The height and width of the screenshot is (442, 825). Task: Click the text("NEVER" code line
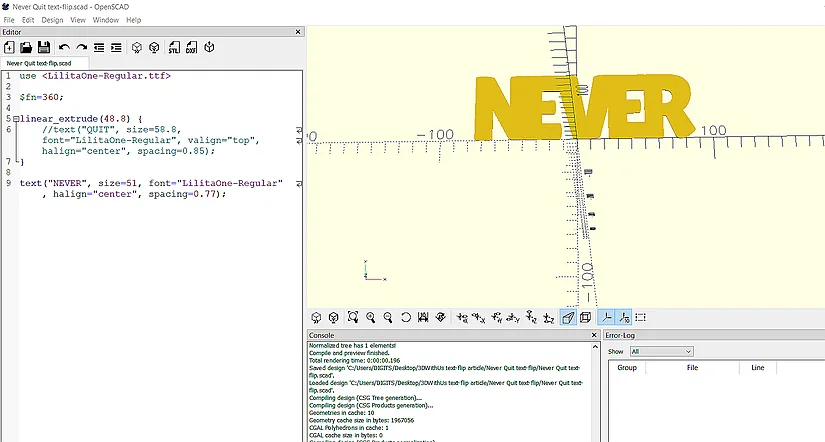[x=151, y=183]
